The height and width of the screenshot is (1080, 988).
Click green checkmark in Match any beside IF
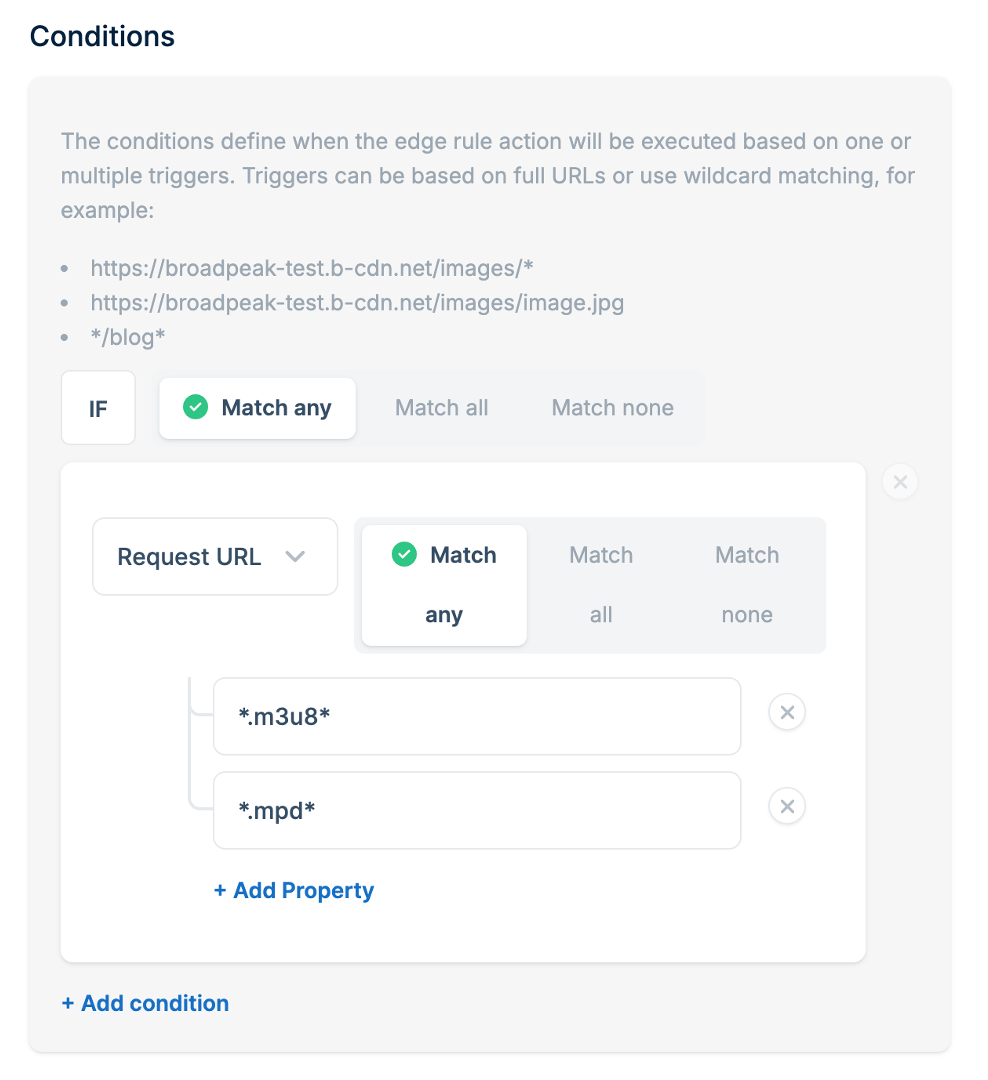pos(196,407)
